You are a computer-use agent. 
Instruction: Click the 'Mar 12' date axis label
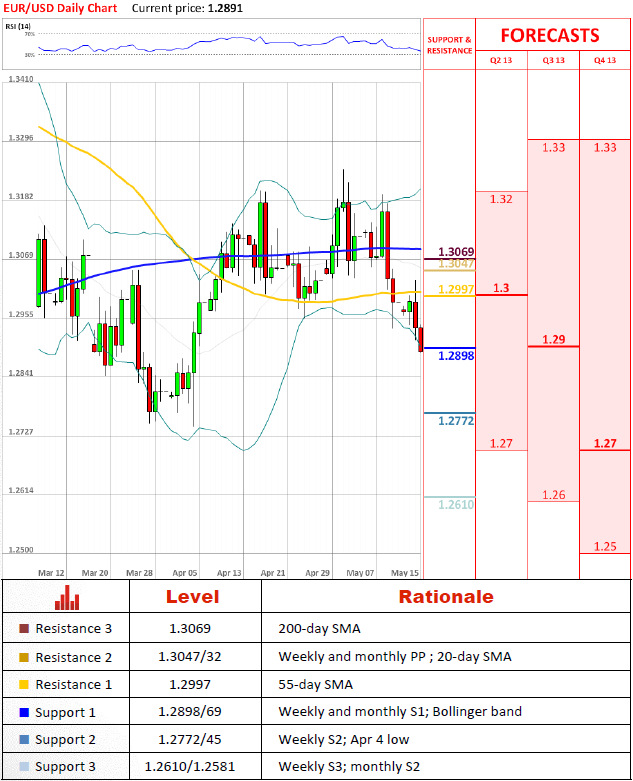(x=51, y=573)
